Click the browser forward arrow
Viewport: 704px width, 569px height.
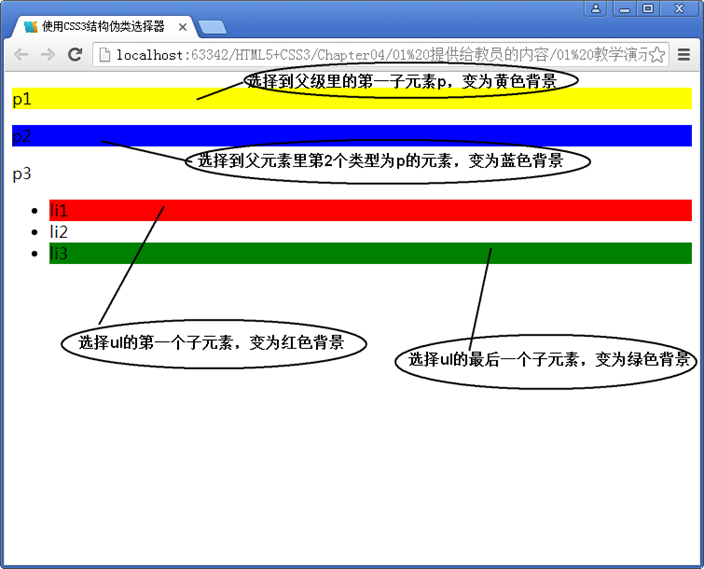[48, 55]
